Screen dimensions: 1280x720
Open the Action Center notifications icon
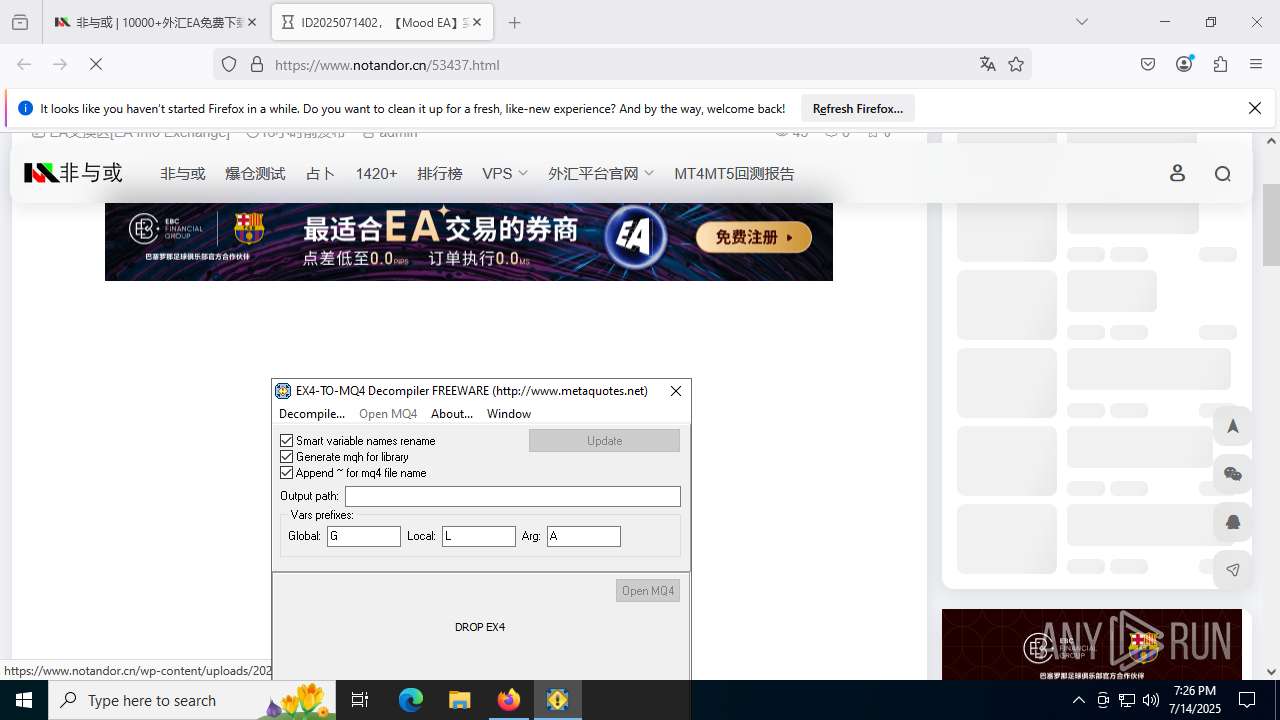tap(1247, 700)
